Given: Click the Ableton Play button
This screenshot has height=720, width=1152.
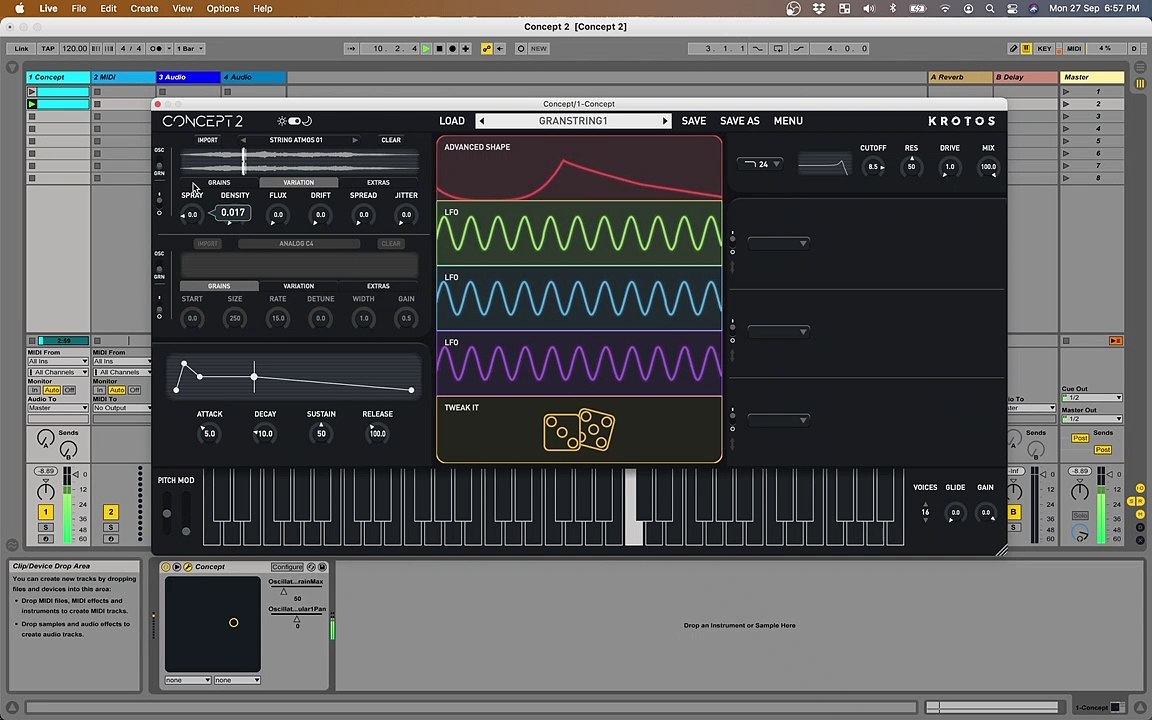Looking at the screenshot, I should (x=426, y=48).
